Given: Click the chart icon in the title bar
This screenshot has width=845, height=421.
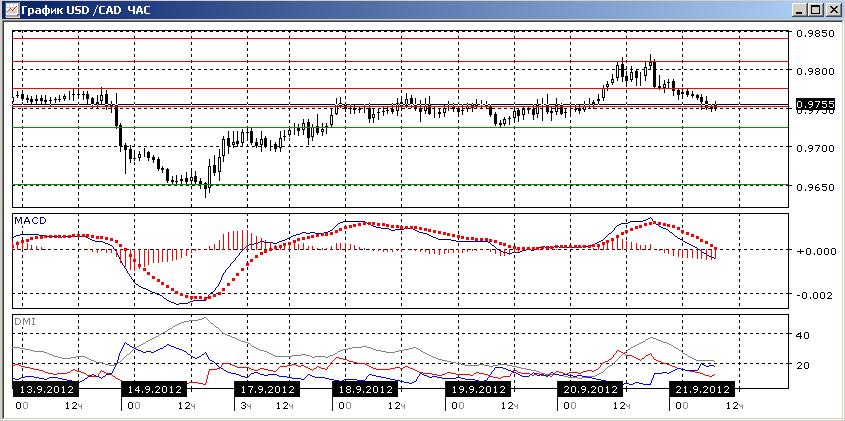Looking at the screenshot, I should point(10,10).
